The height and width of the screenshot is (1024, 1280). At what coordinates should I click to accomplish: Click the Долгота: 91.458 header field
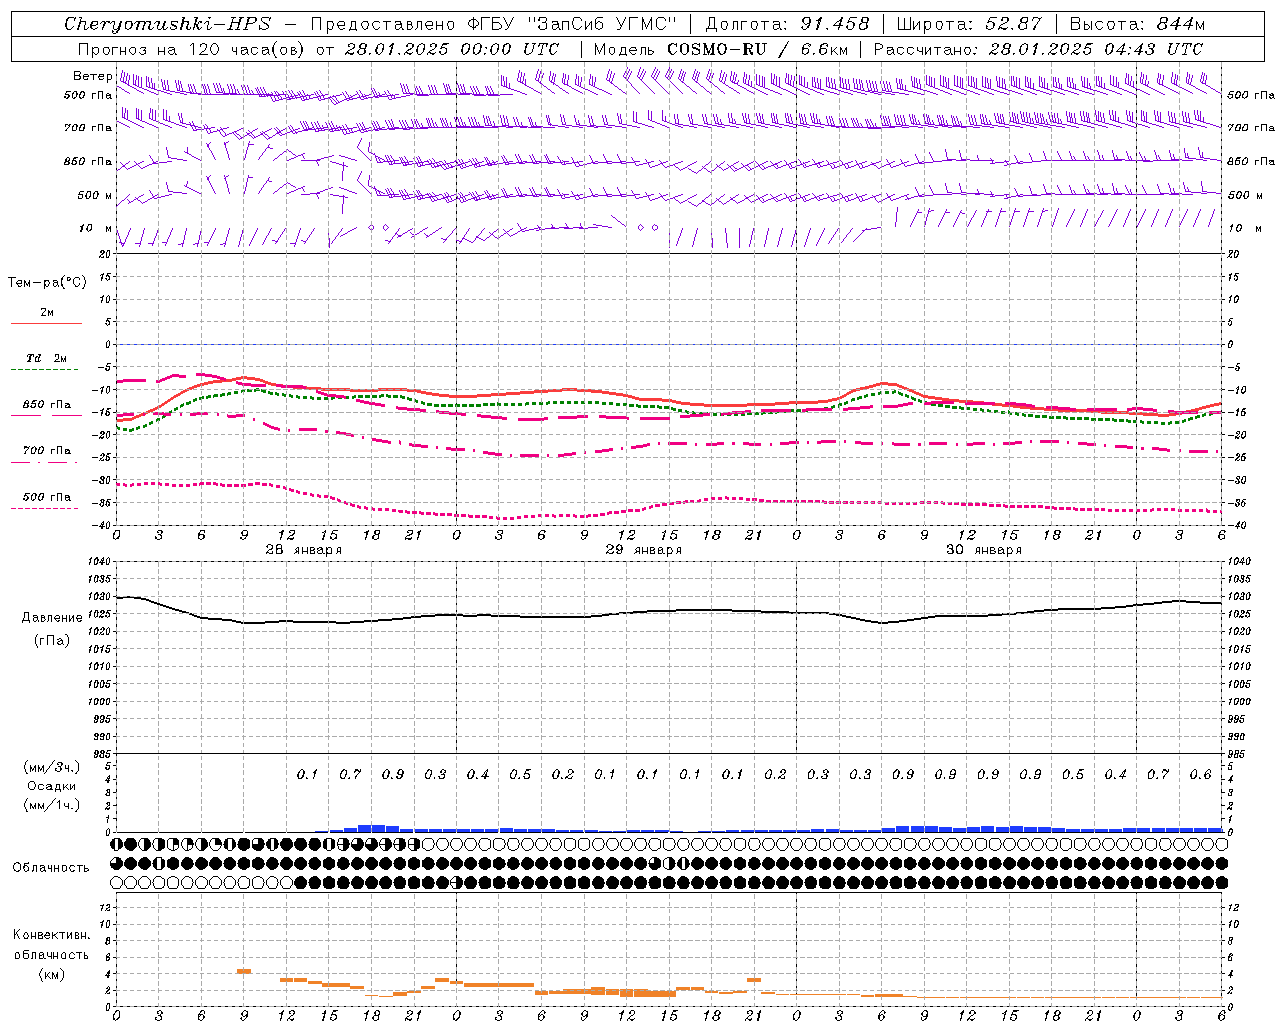point(787,24)
